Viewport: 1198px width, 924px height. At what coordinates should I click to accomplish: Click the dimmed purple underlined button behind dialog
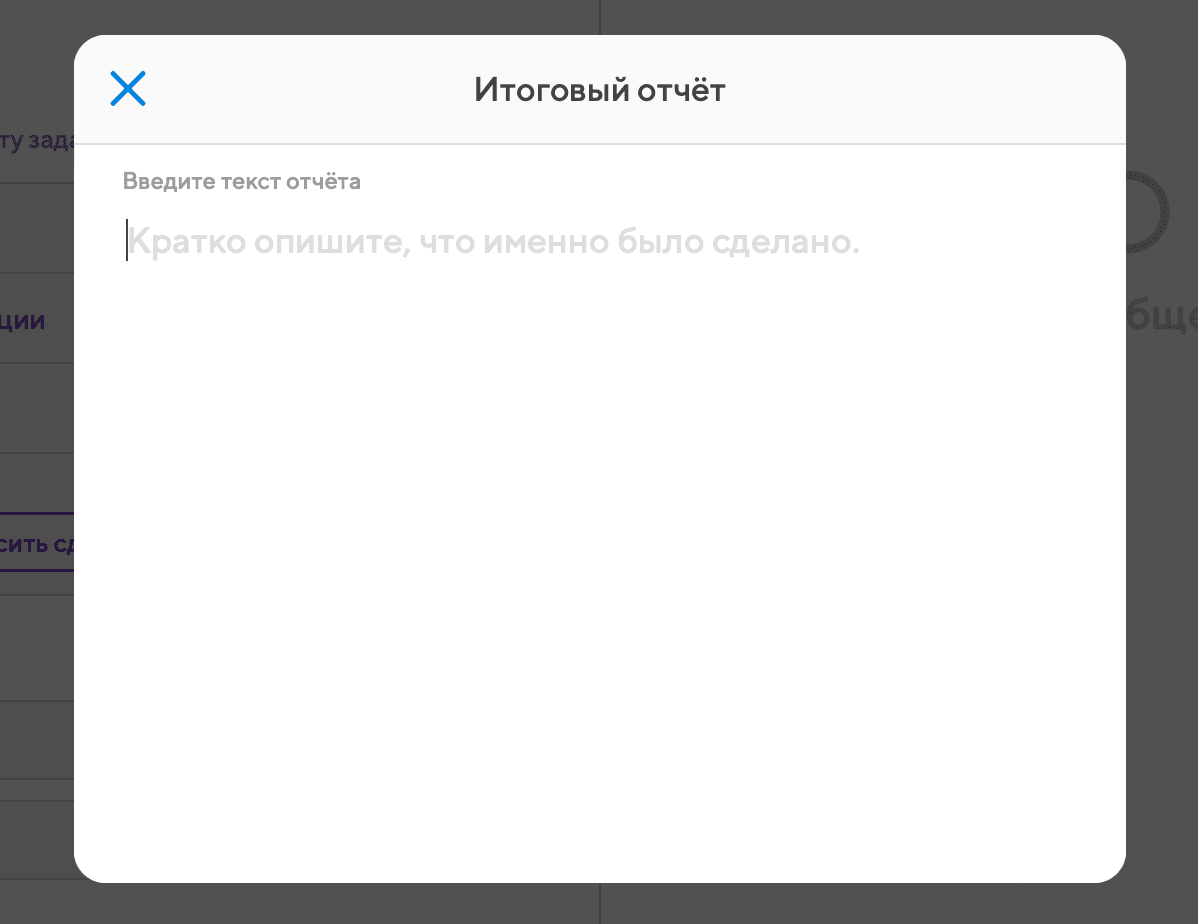point(37,543)
